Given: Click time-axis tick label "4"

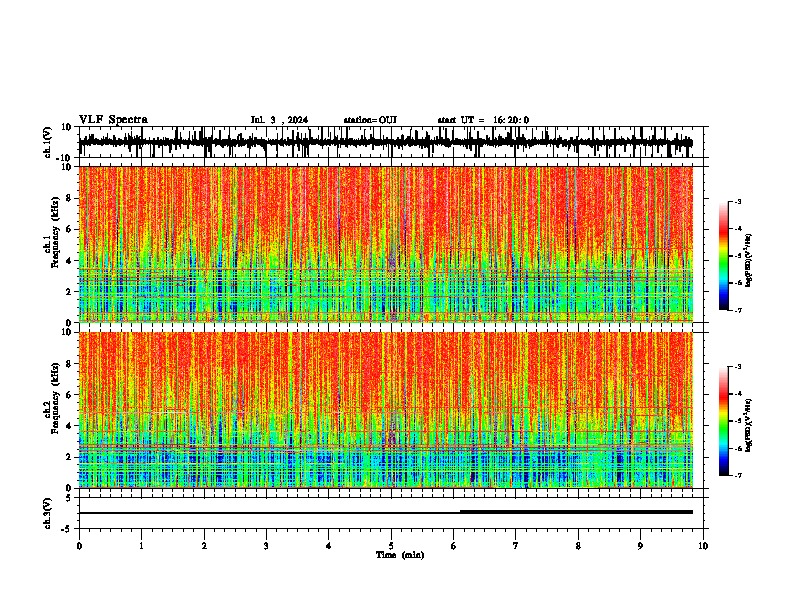Looking at the screenshot, I should tap(329, 546).
